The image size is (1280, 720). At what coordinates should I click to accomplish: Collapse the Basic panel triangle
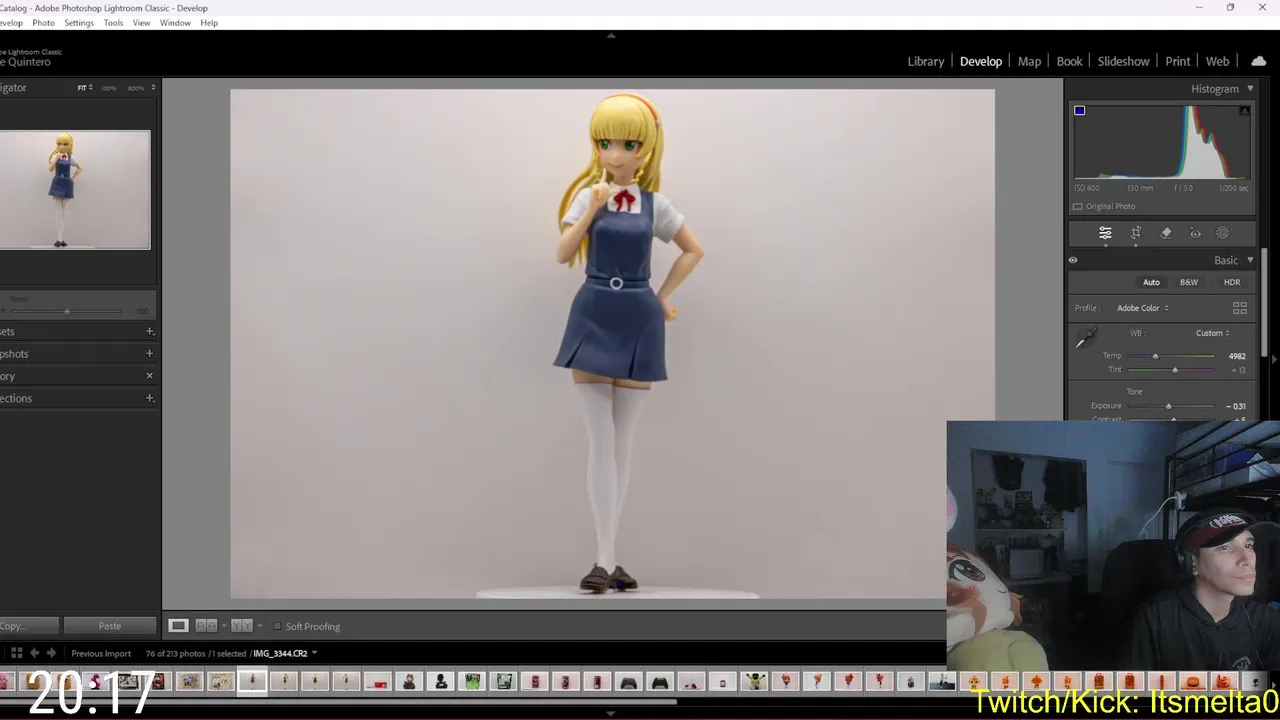[1250, 260]
